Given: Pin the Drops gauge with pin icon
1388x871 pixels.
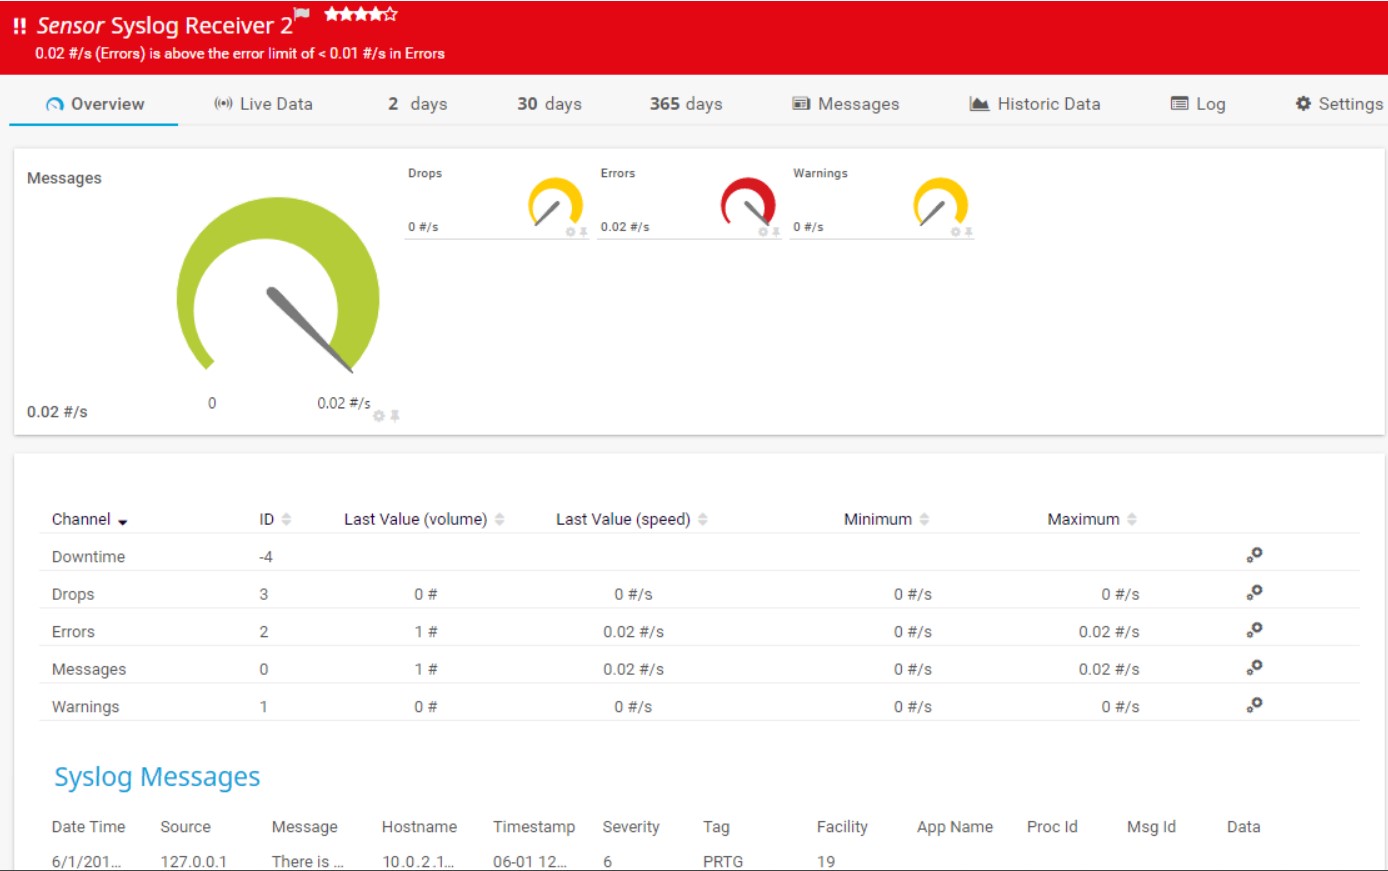Looking at the screenshot, I should point(583,232).
